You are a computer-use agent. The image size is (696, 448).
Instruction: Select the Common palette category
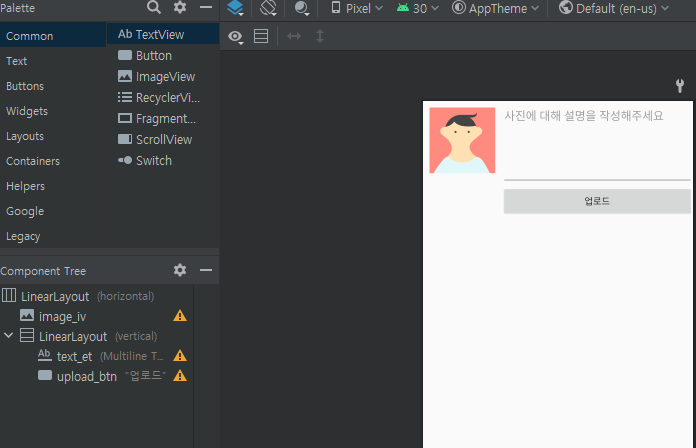[53, 36]
